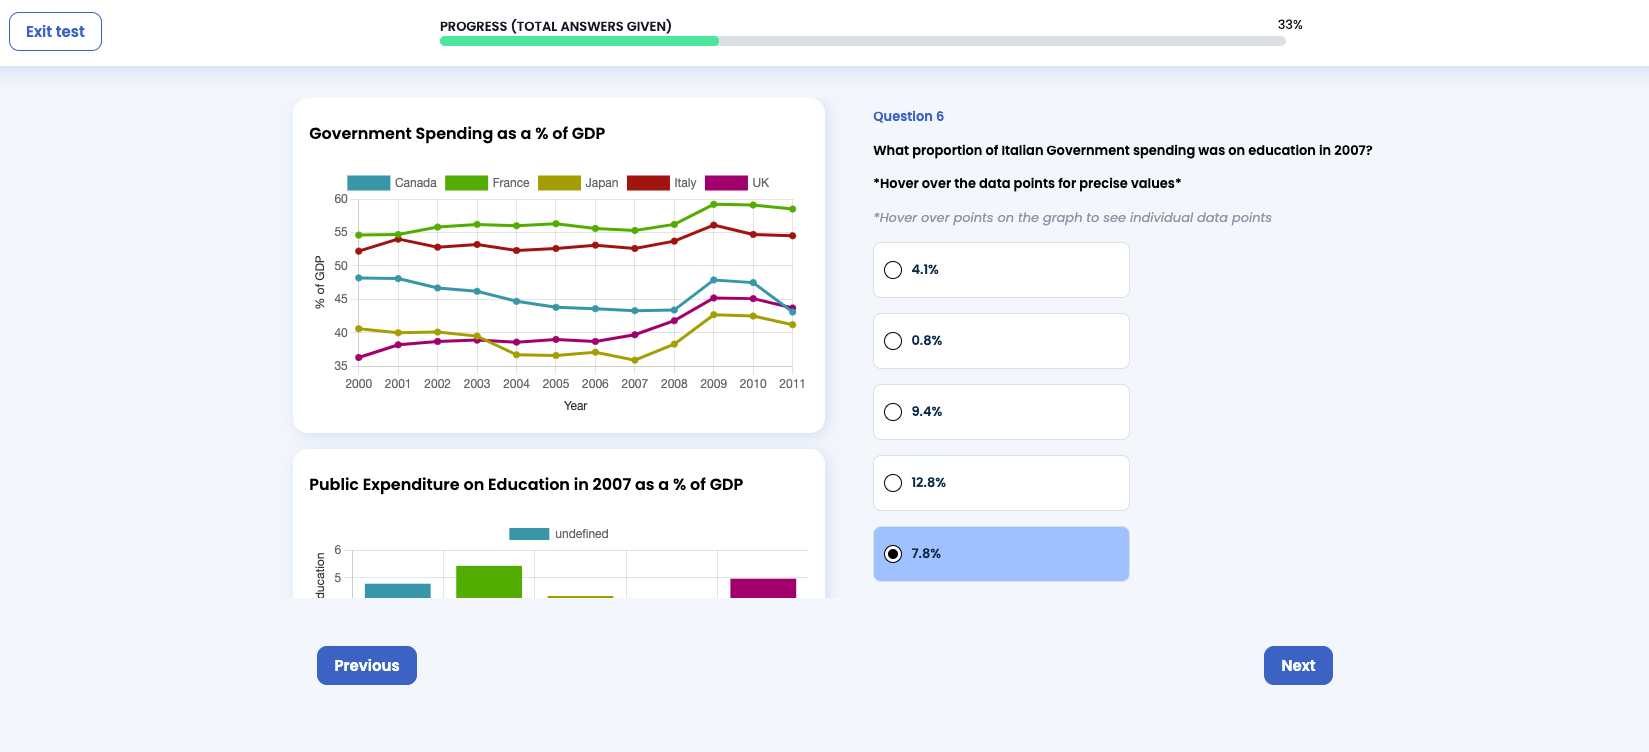Click the green bar in the education chart
This screenshot has height=752, width=1649.
(x=489, y=582)
